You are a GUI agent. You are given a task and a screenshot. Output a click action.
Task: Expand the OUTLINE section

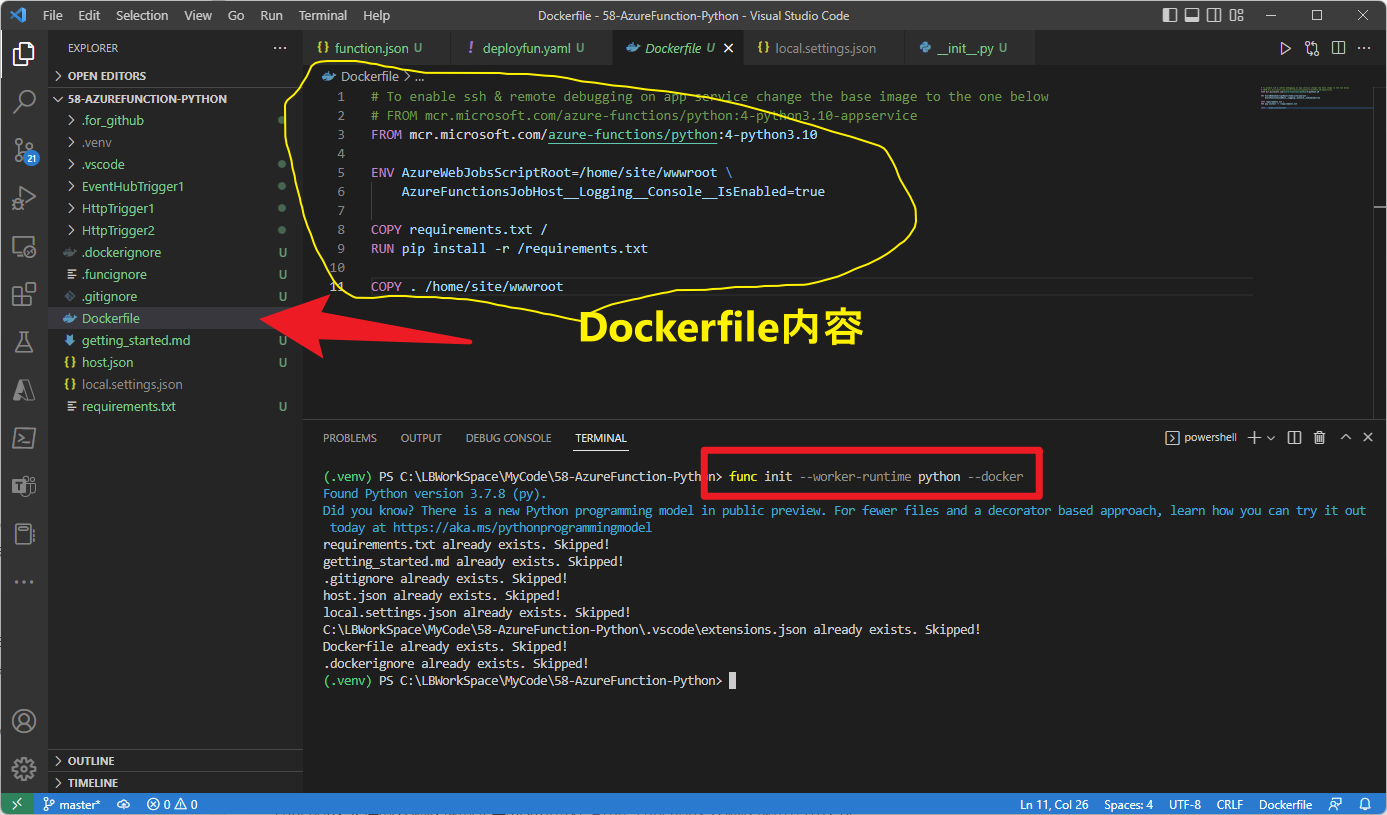click(x=91, y=761)
